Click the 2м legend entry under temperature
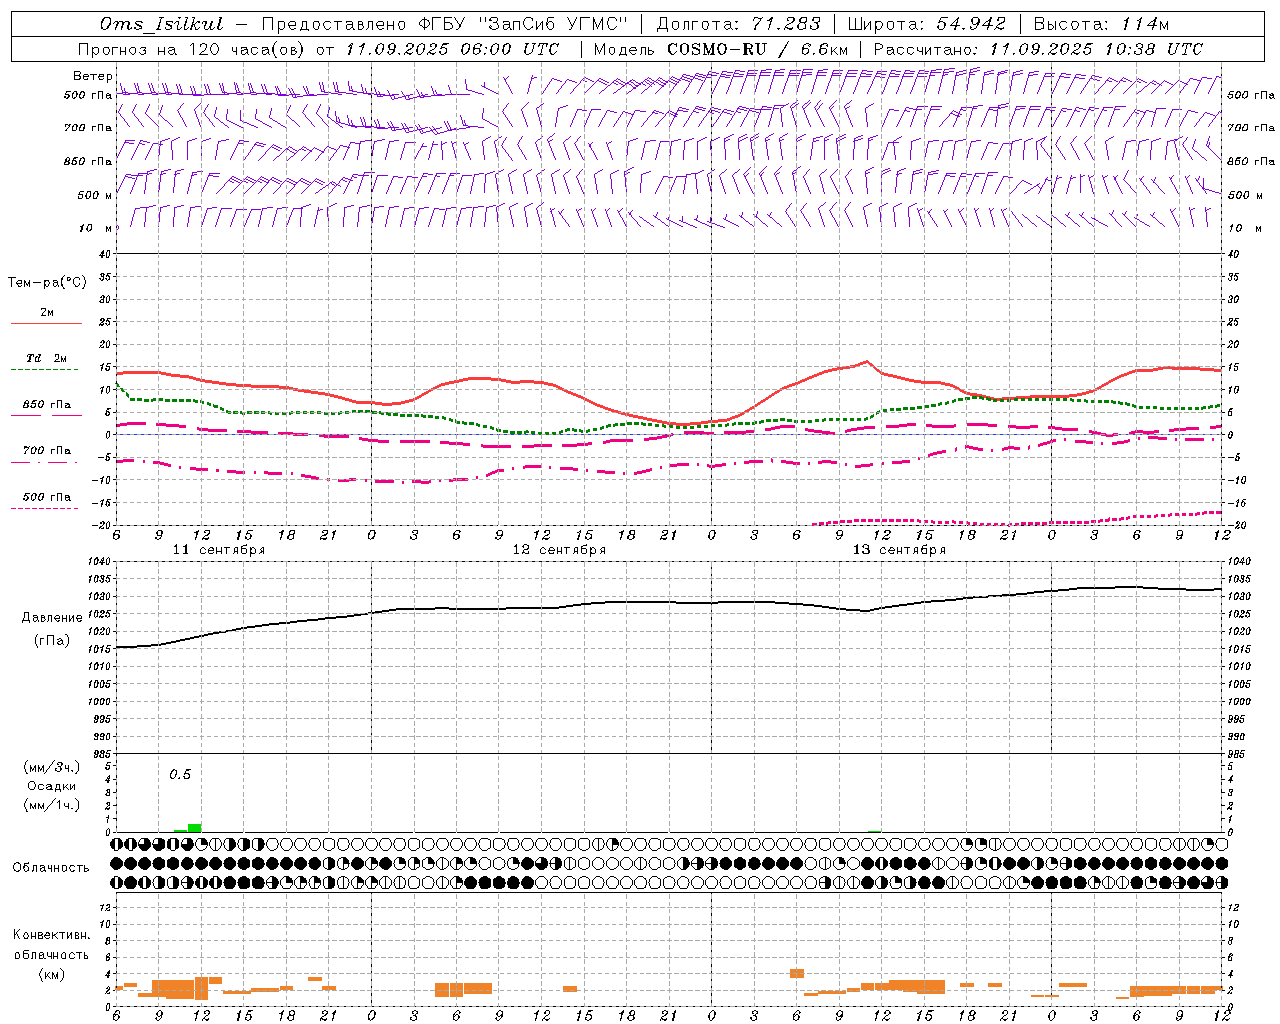This screenshot has height=1024, width=1280. coord(47,312)
